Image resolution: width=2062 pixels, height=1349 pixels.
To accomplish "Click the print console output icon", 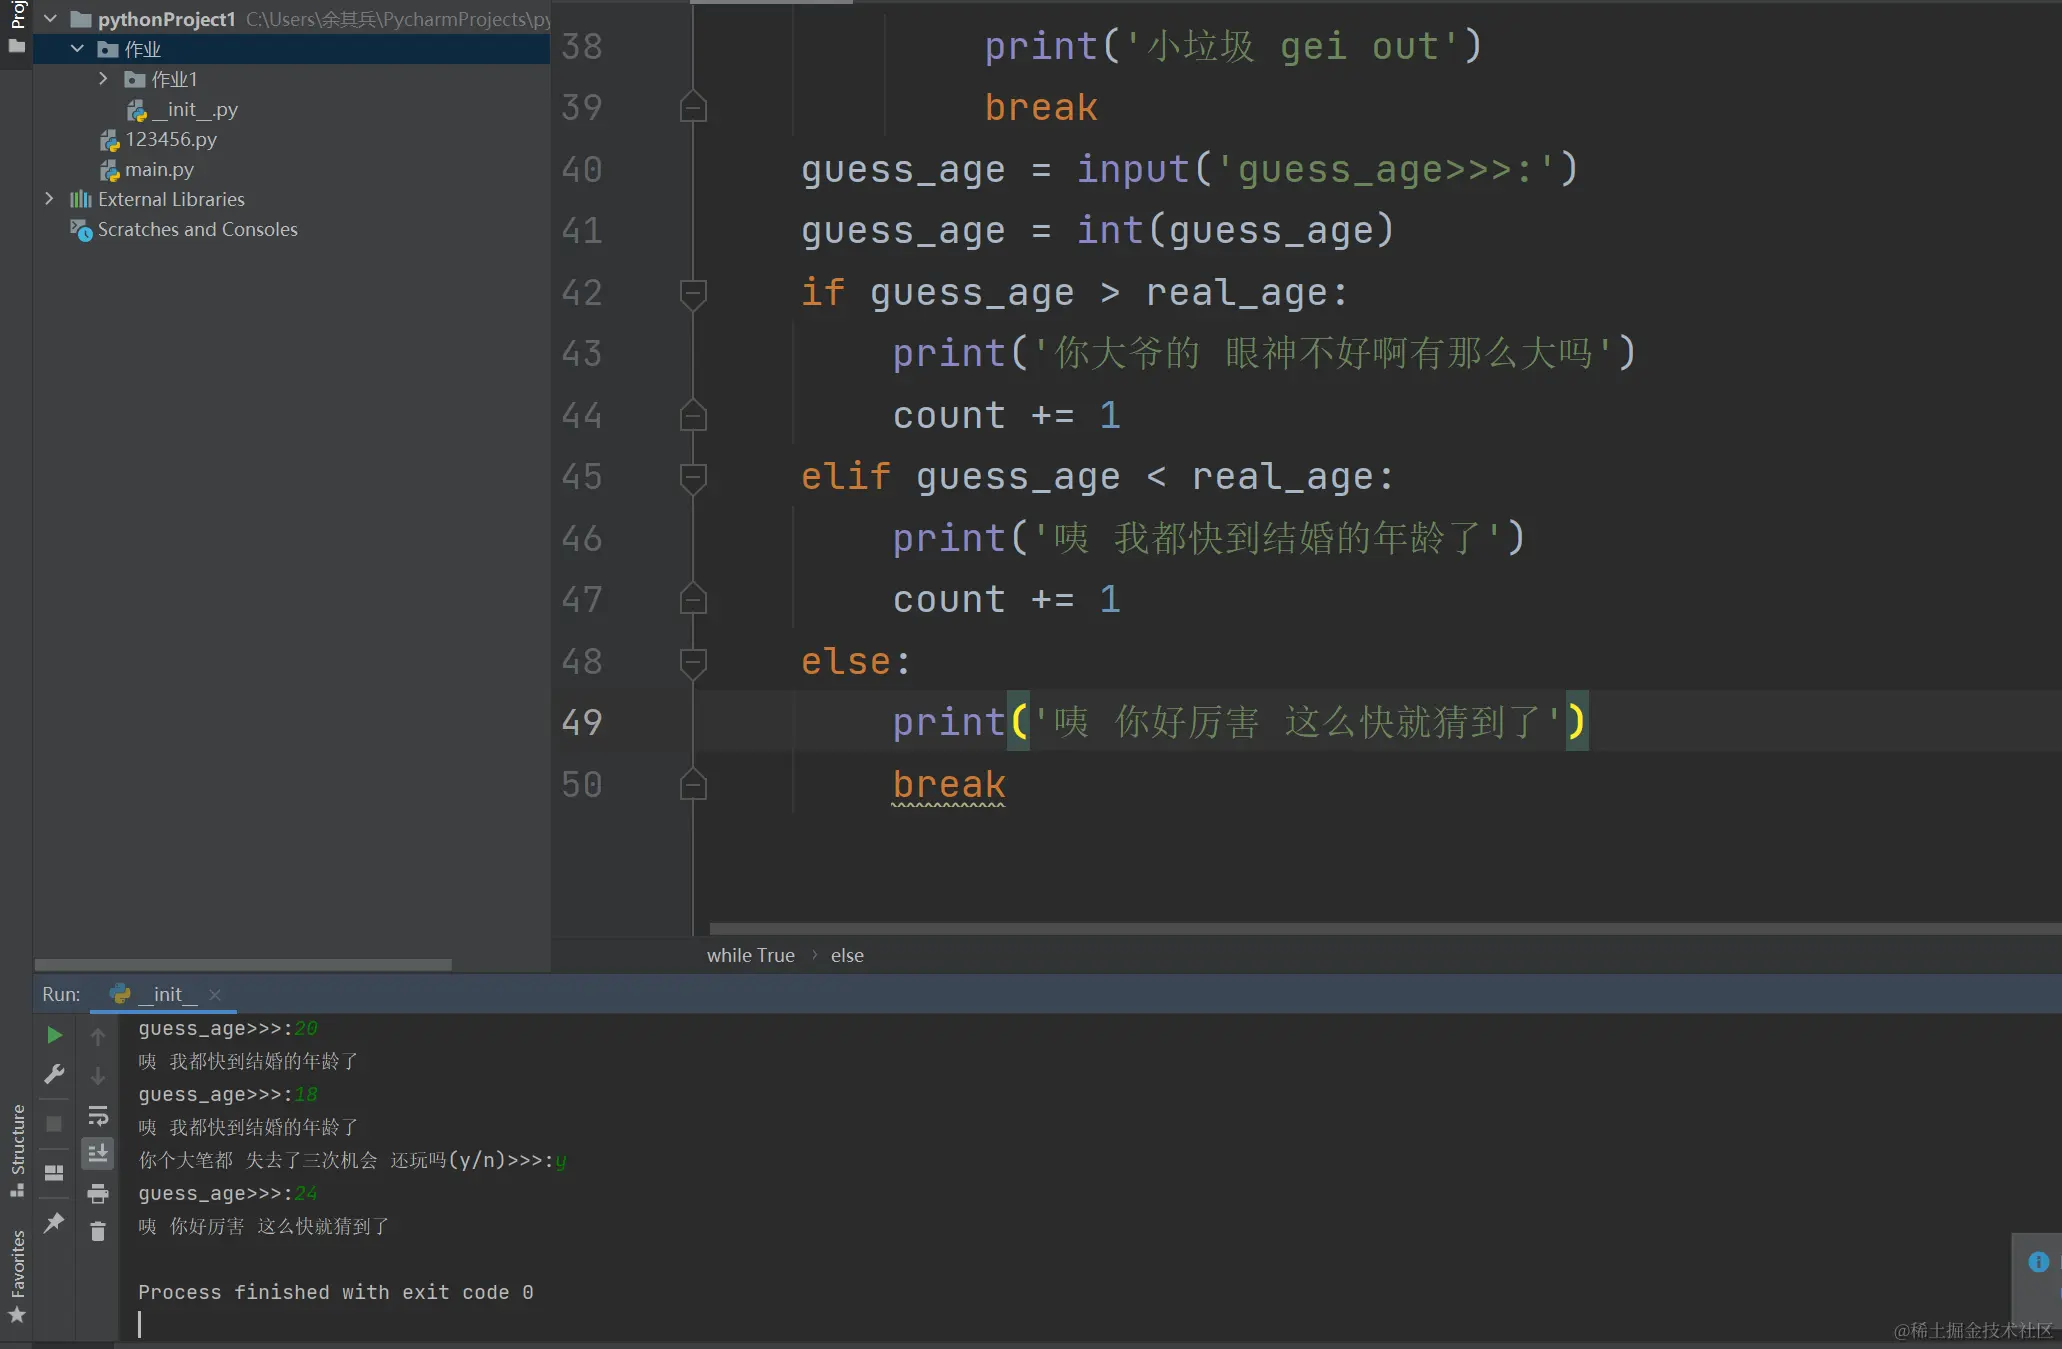I will [x=98, y=1193].
